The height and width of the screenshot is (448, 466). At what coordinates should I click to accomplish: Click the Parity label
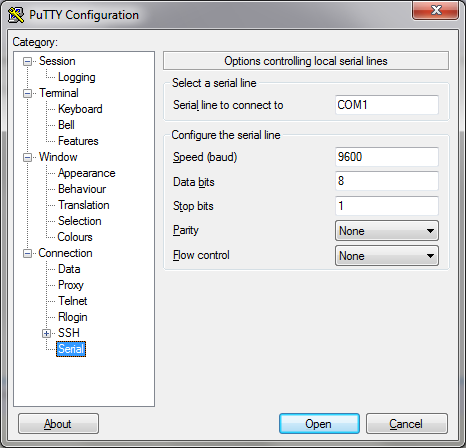click(186, 230)
